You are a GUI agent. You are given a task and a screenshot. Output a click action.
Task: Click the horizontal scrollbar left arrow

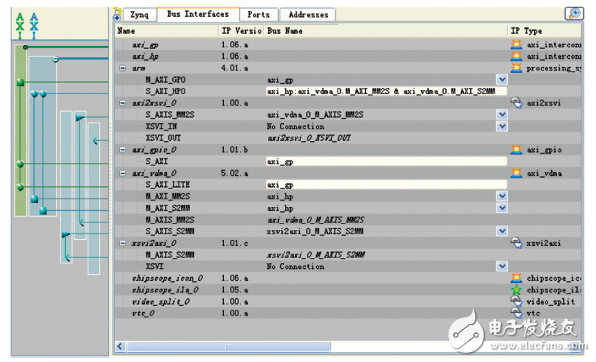pyautogui.click(x=120, y=346)
